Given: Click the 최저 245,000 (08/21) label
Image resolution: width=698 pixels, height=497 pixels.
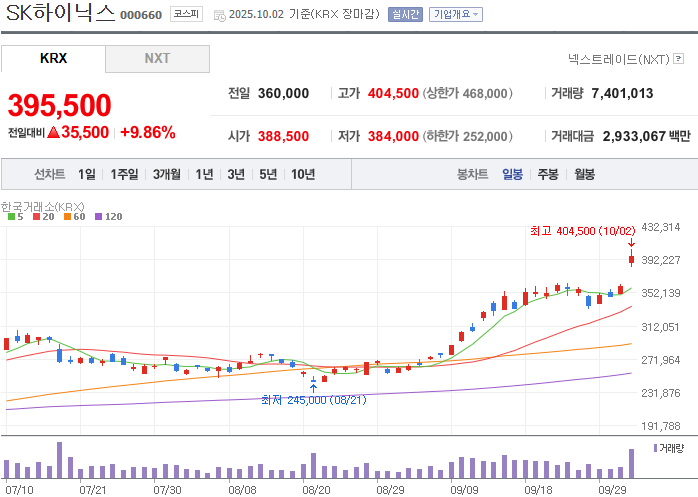Looking at the screenshot, I should (314, 400).
